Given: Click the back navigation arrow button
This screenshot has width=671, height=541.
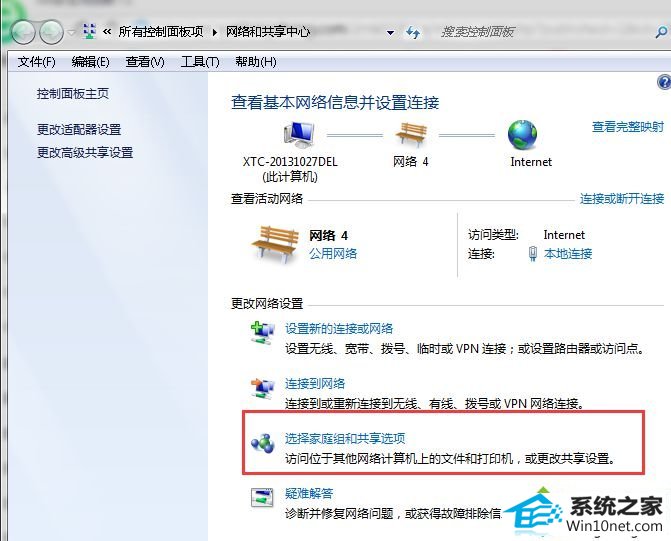Looking at the screenshot, I should coord(22,32).
